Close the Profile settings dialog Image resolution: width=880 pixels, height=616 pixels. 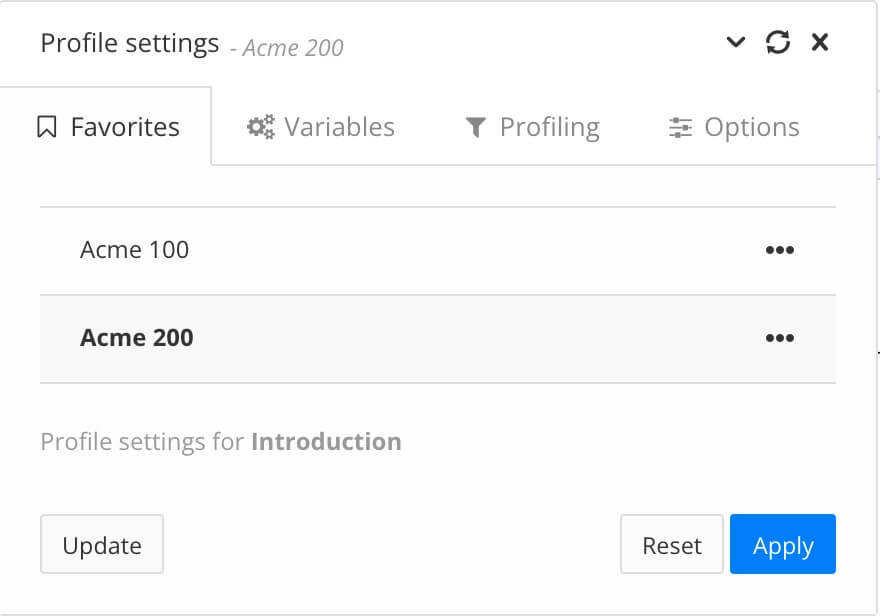[820, 42]
